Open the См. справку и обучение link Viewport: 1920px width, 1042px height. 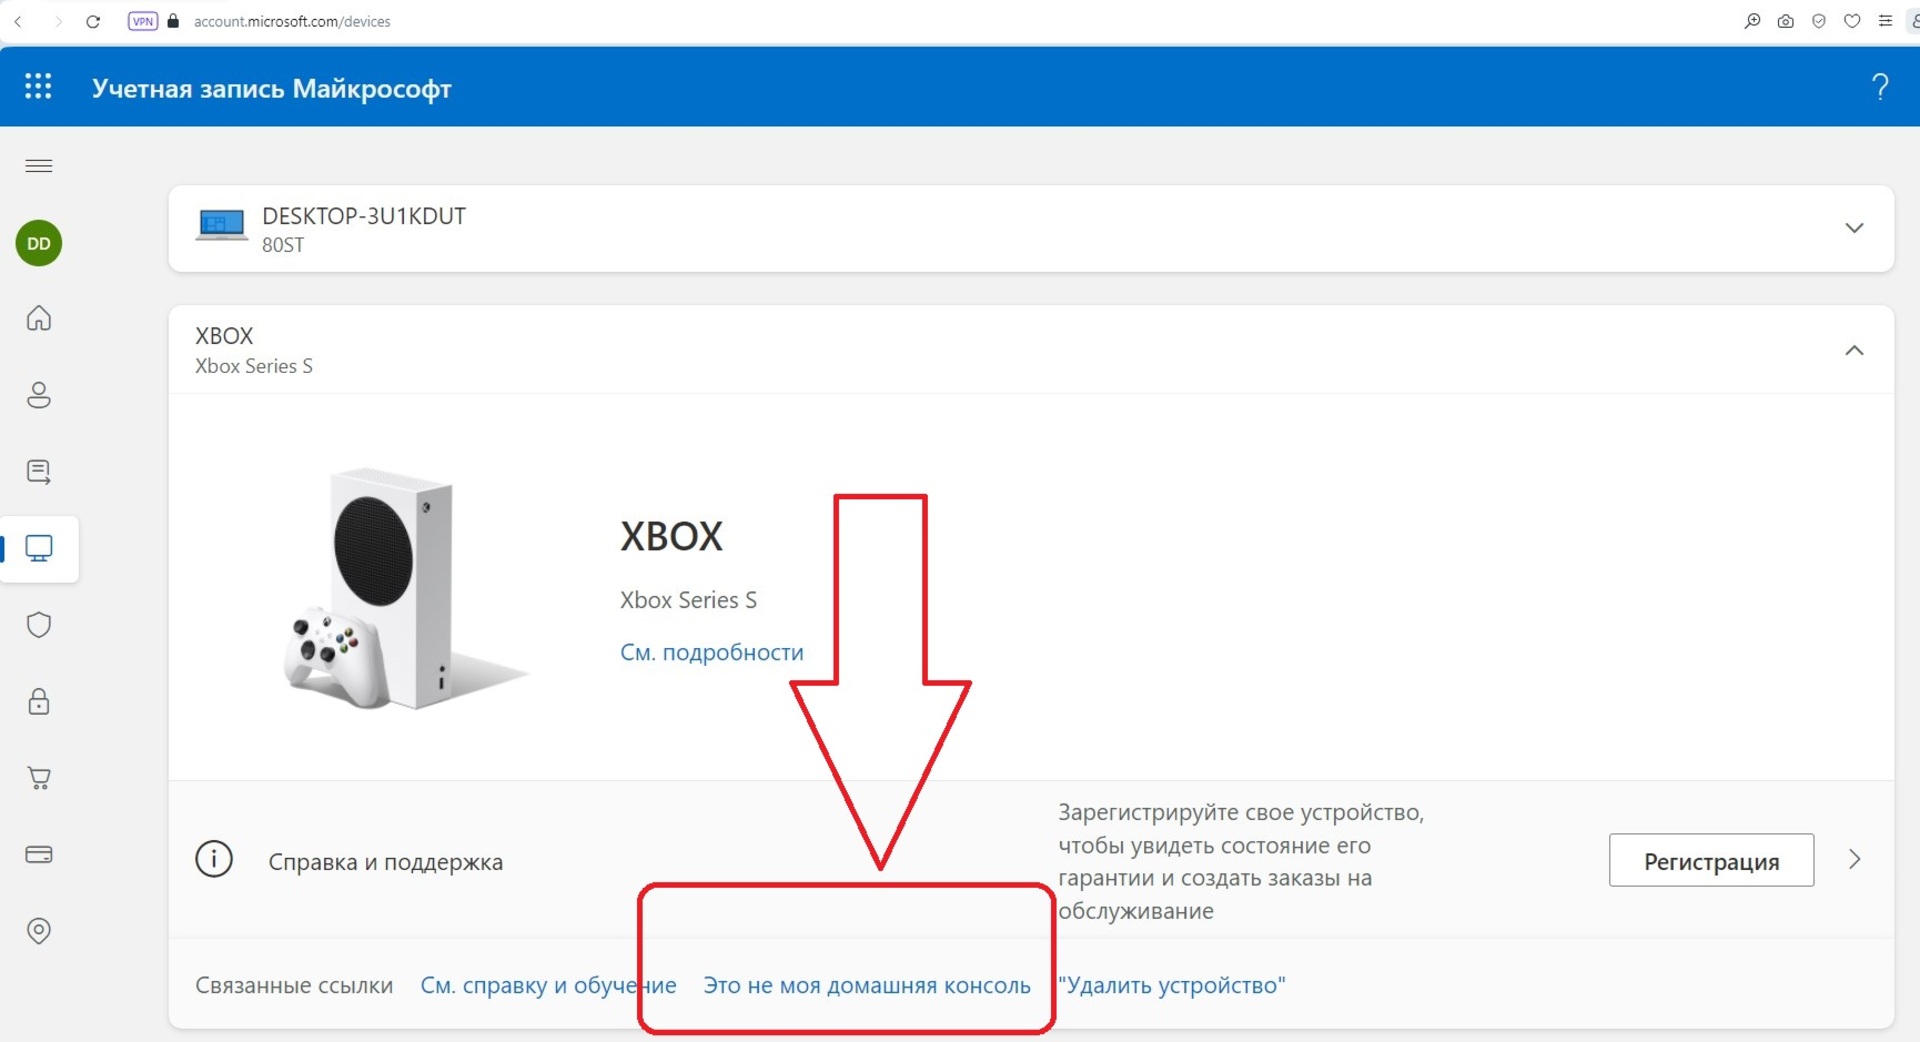tap(548, 985)
